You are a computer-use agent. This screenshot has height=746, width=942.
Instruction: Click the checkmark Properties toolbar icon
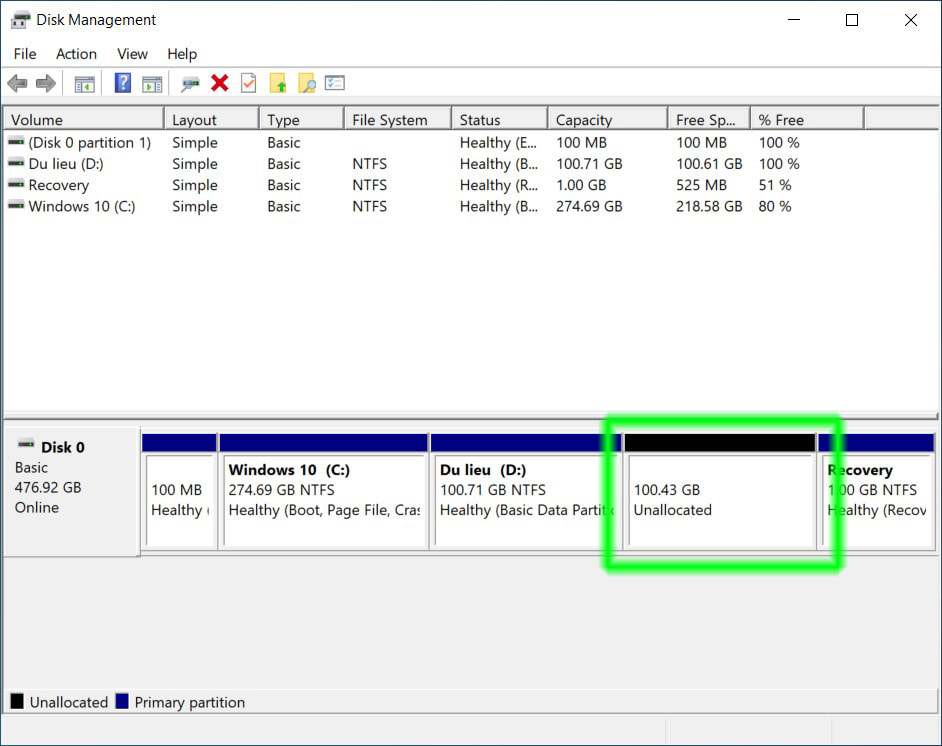tap(248, 83)
